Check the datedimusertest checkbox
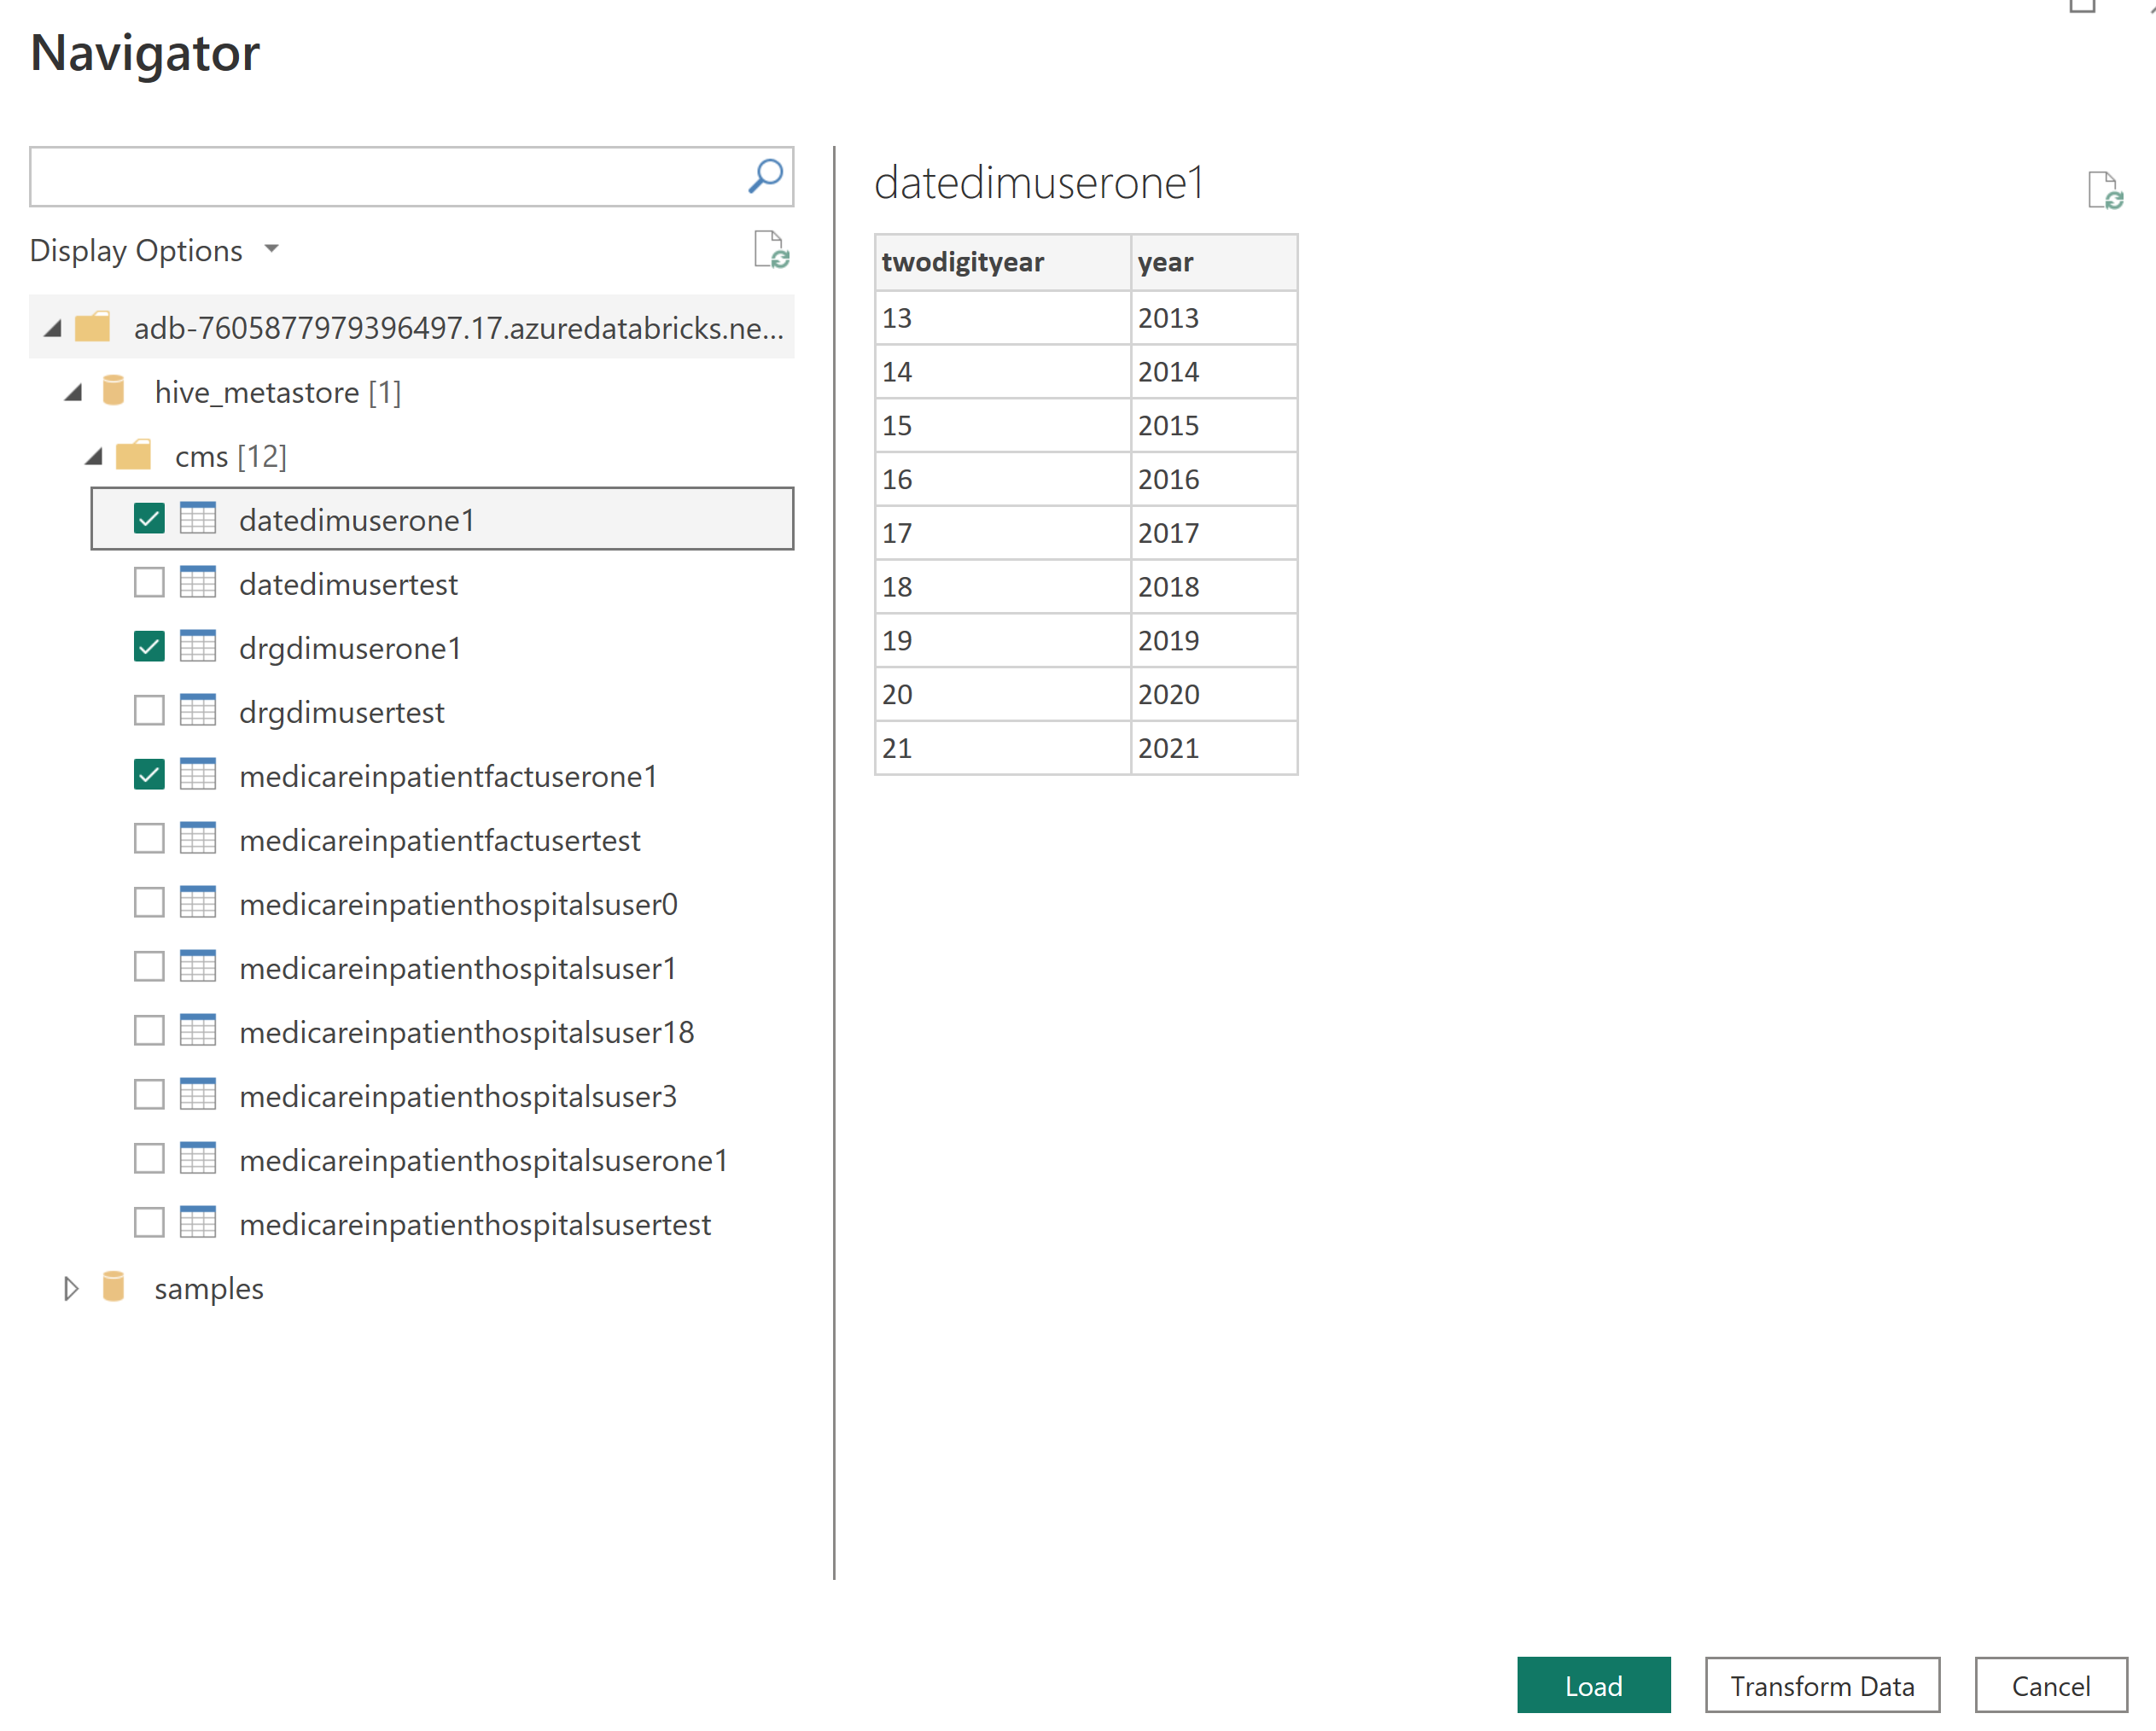2156x1731 pixels. tap(149, 583)
